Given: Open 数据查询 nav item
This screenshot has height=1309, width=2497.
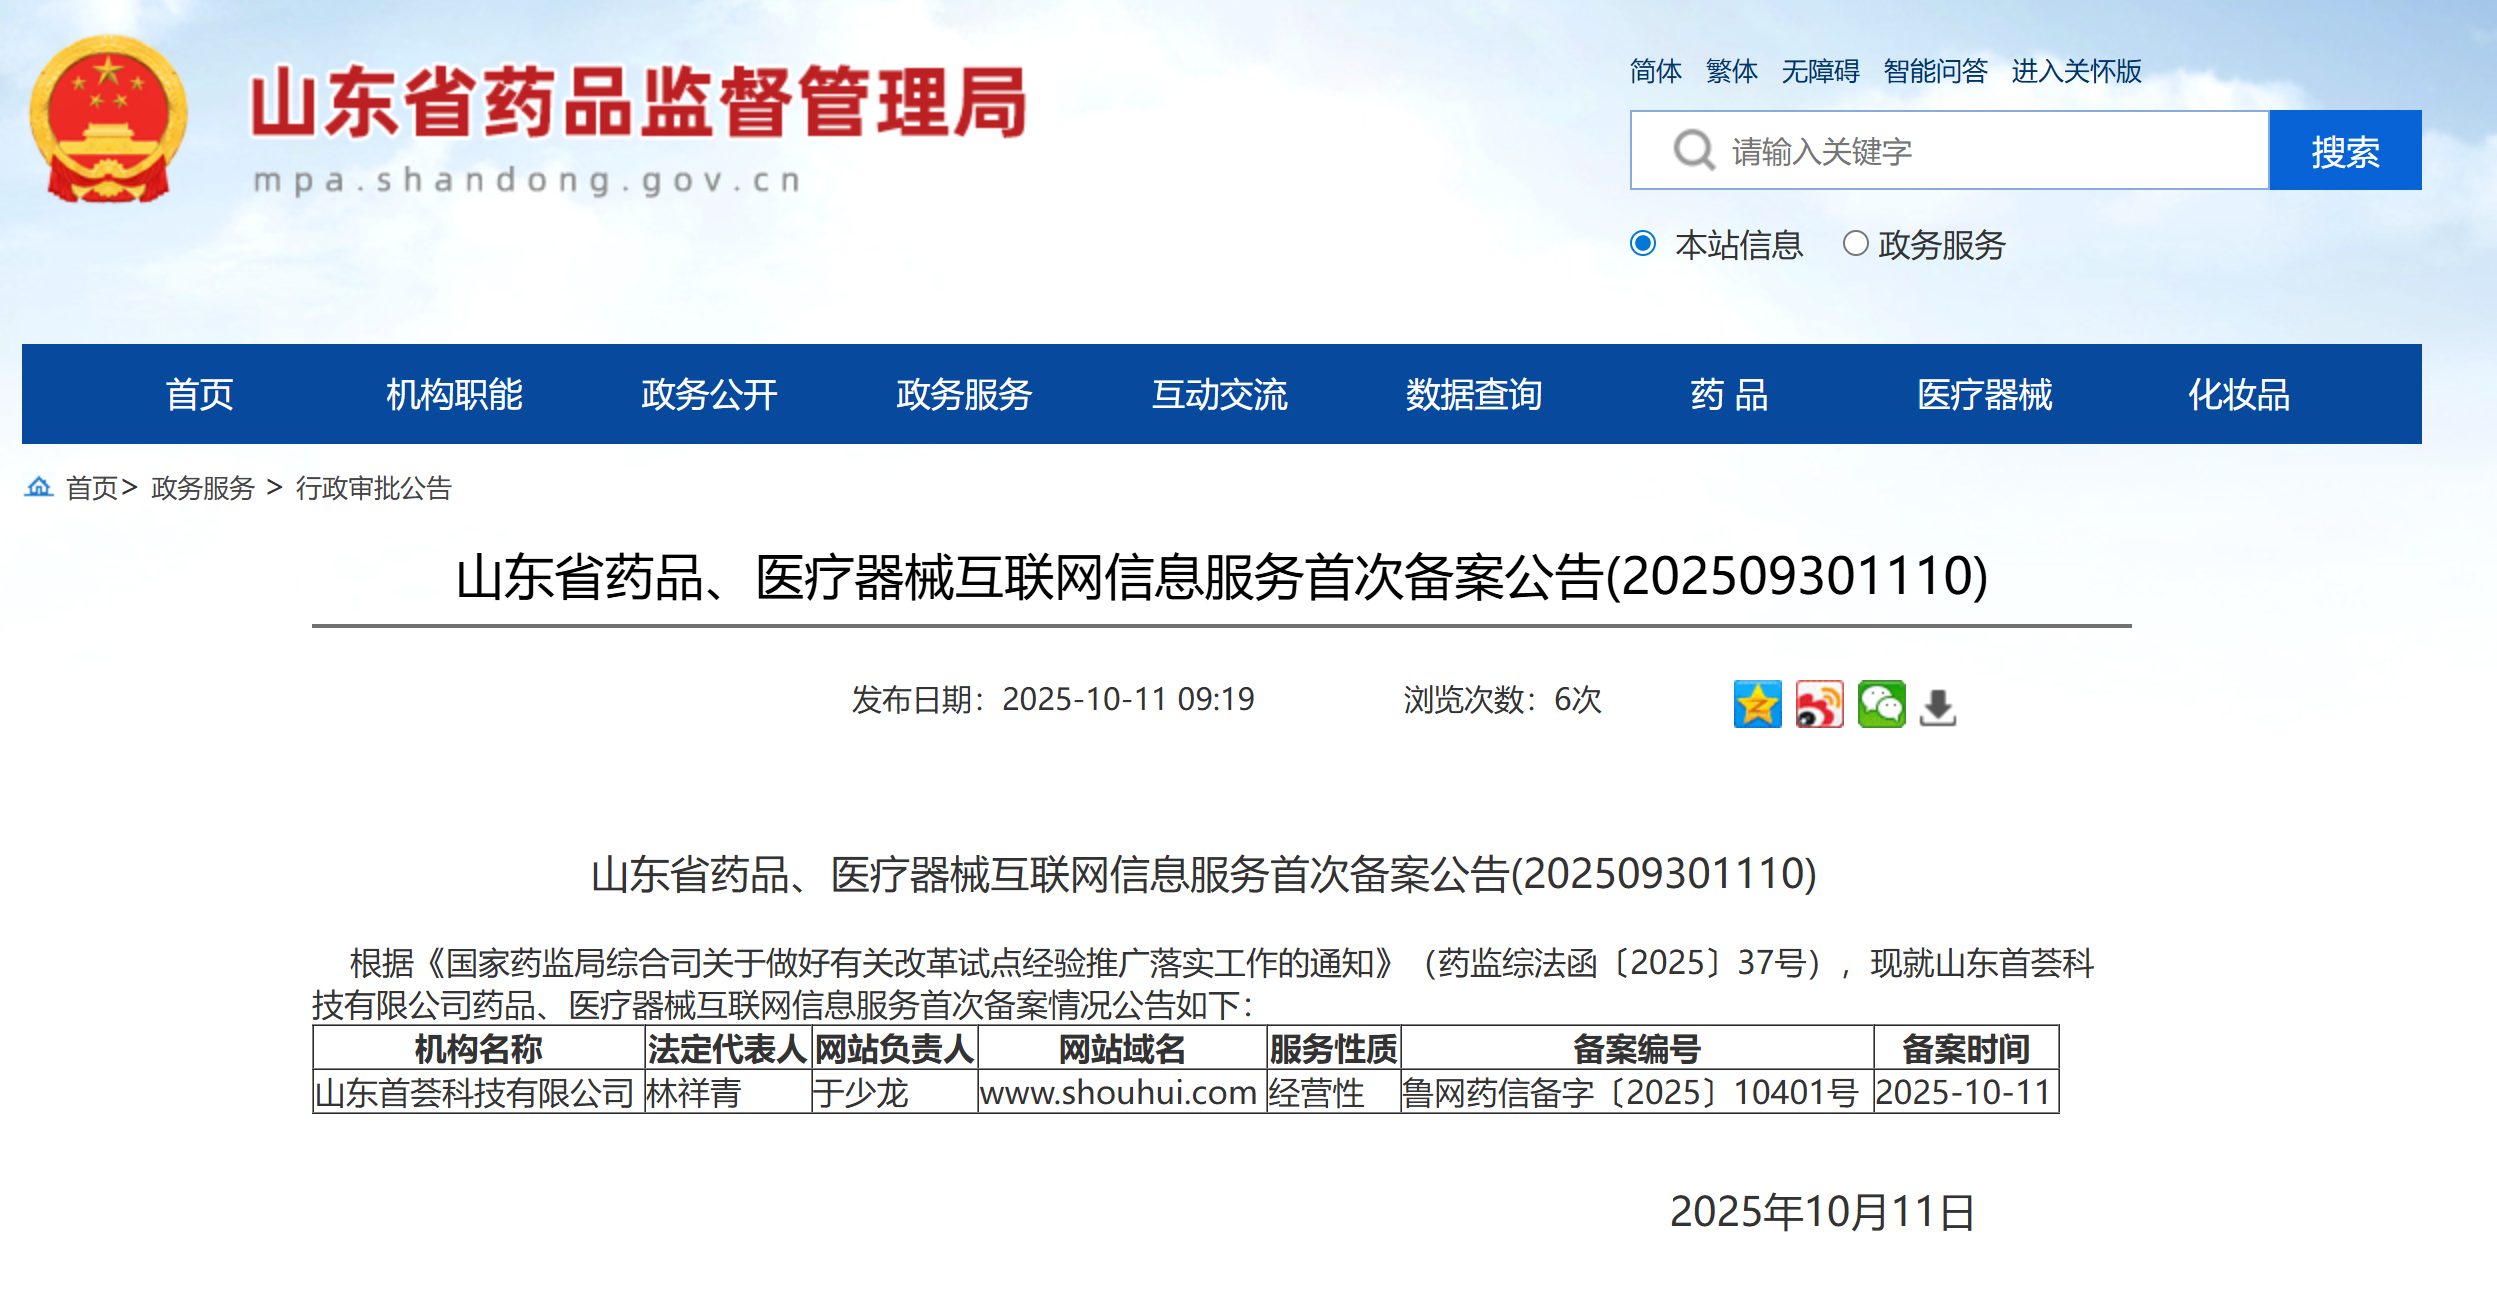Looking at the screenshot, I should coord(1474,395).
